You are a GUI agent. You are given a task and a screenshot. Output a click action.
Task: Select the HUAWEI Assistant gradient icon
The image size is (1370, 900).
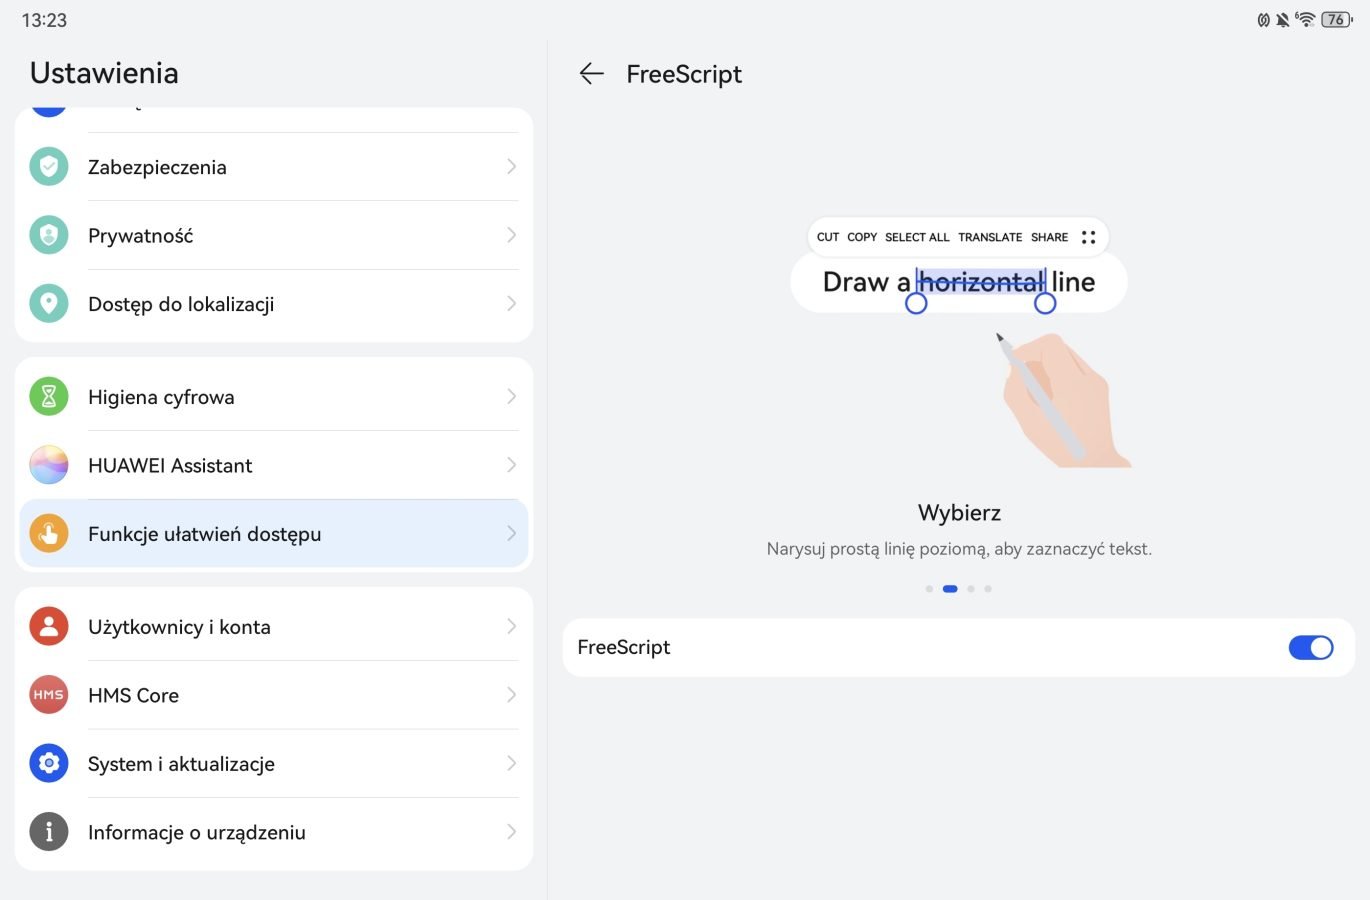49,465
